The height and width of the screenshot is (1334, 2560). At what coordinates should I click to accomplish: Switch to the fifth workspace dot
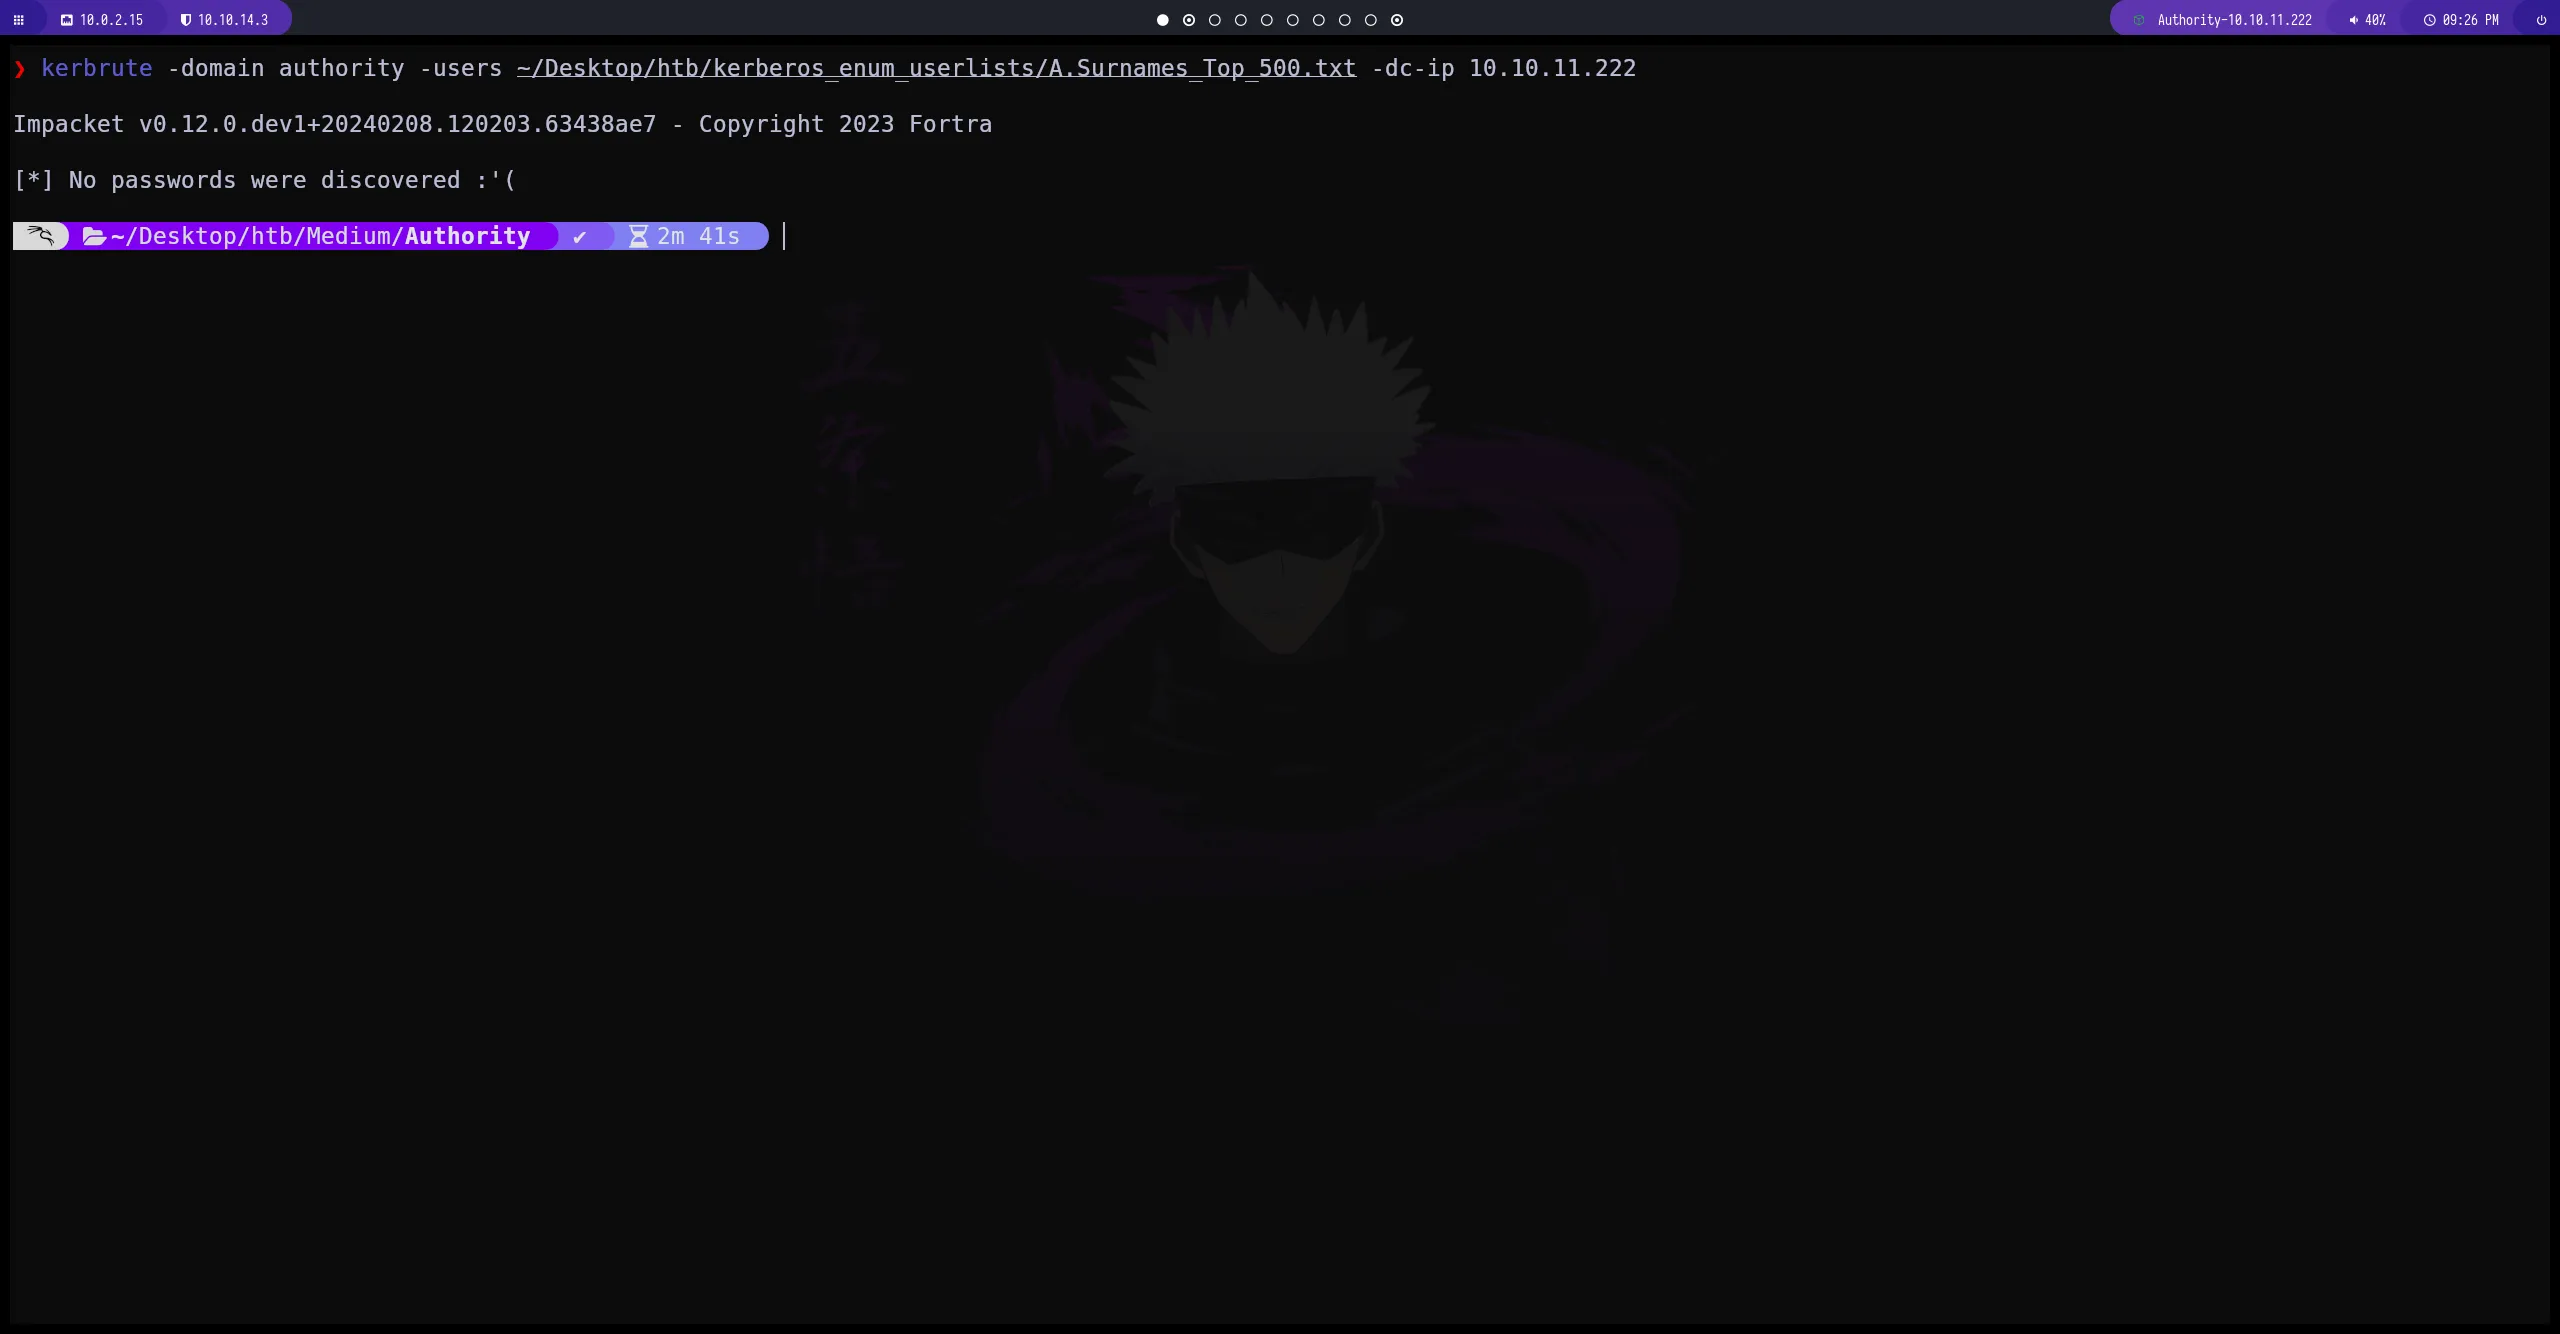(x=1266, y=20)
